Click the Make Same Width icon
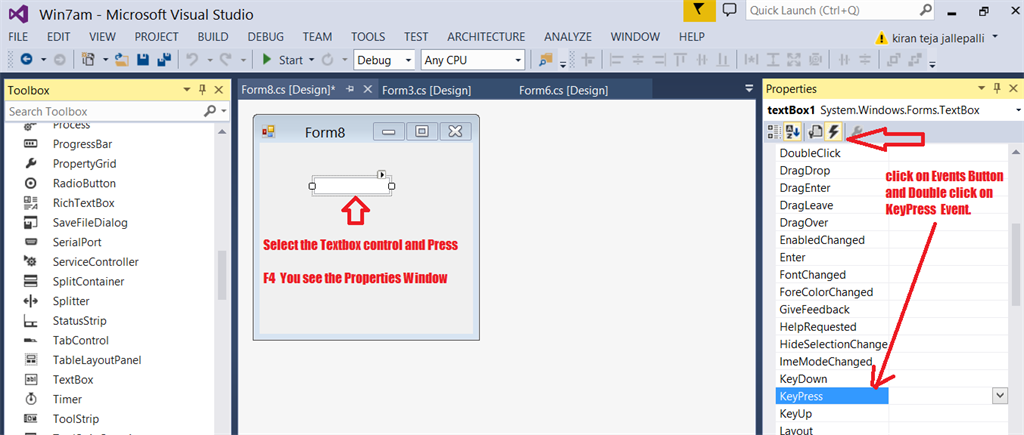Image resolution: width=1024 pixels, height=435 pixels. pos(752,59)
